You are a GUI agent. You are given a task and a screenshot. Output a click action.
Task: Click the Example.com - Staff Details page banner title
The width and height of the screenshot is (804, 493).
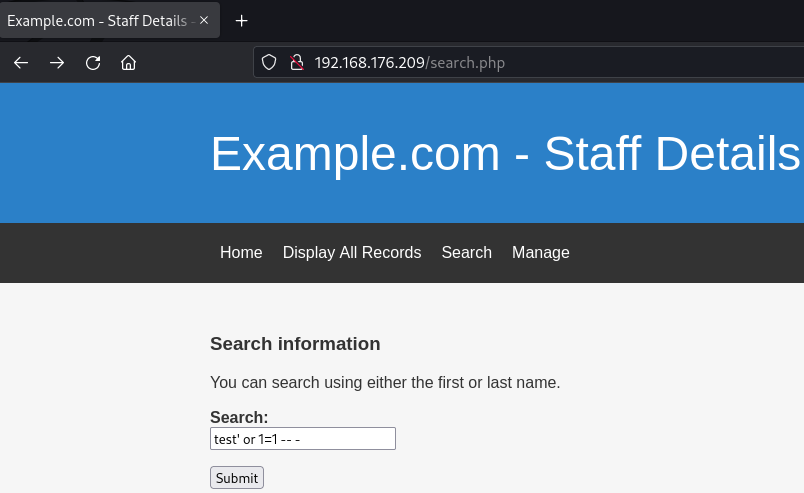coord(505,154)
